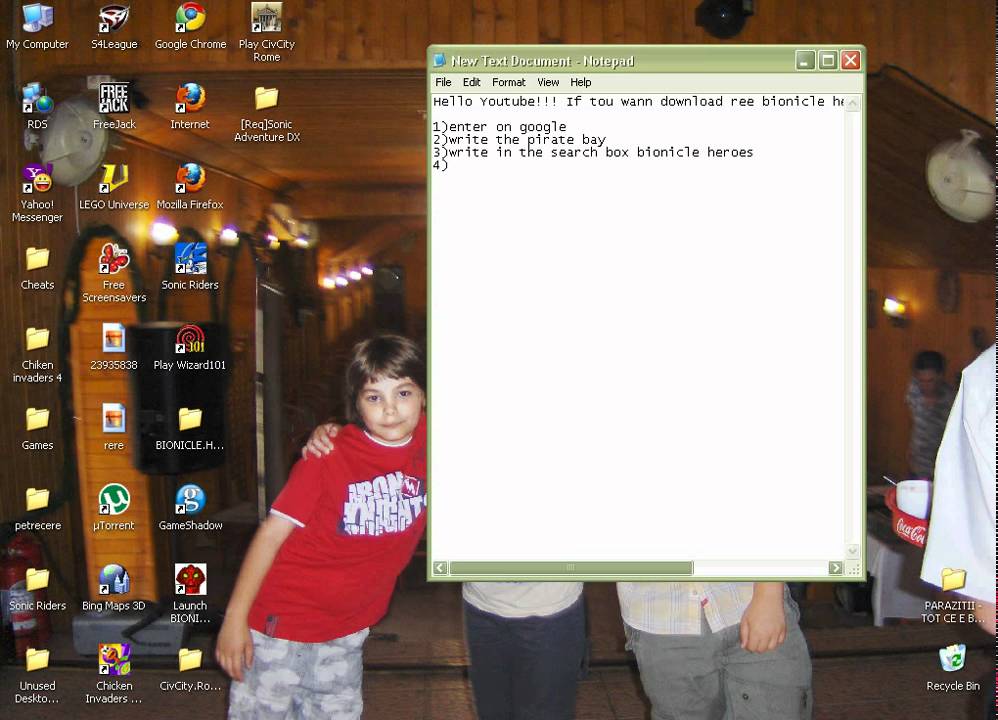The height and width of the screenshot is (720, 998).
Task: Launch µTorrent shortcut
Action: click(x=114, y=508)
